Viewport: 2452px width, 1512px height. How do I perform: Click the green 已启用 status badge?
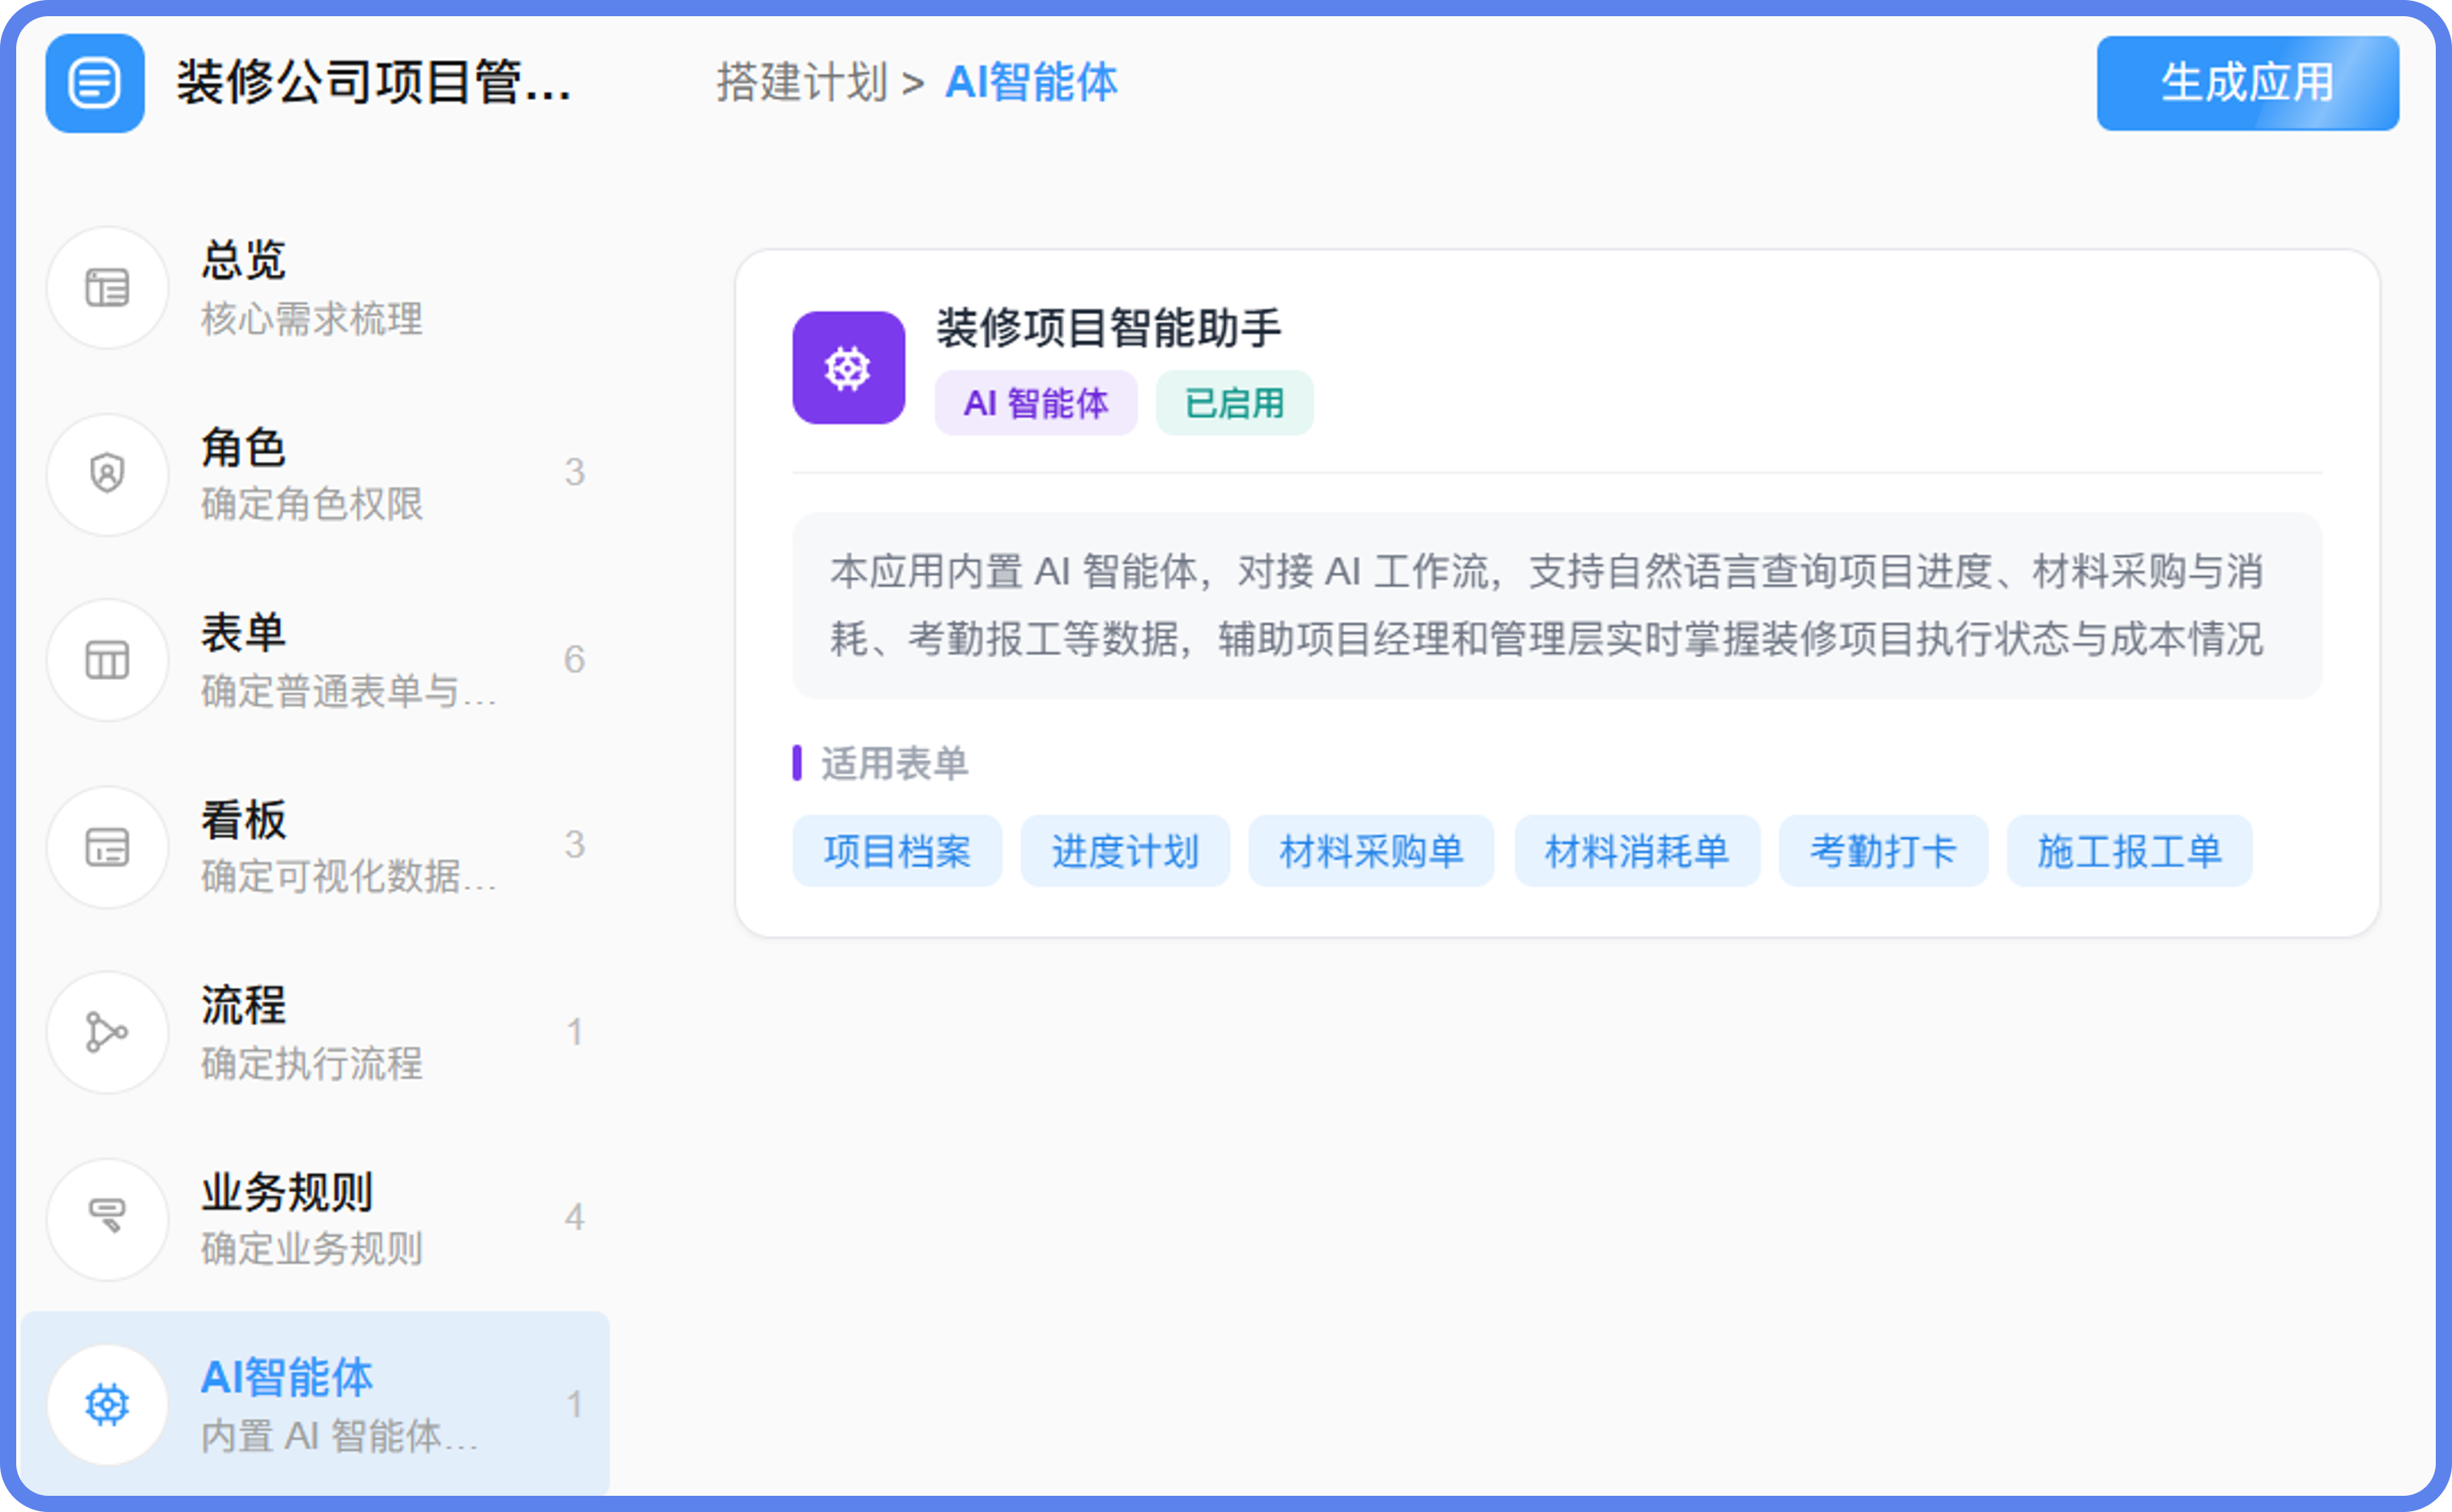1234,403
